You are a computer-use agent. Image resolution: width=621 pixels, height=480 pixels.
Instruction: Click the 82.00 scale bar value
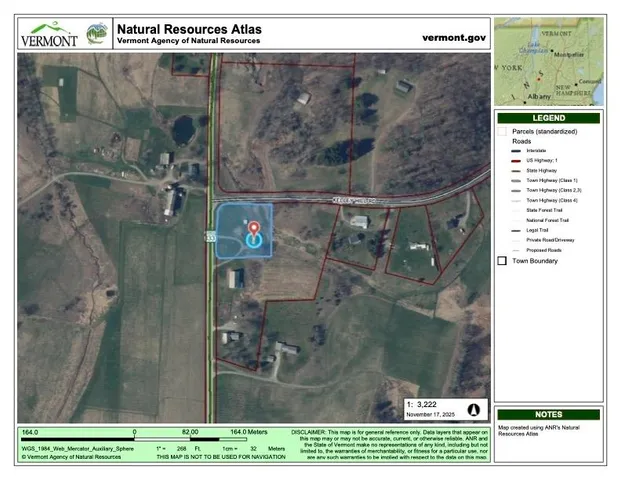click(190, 432)
